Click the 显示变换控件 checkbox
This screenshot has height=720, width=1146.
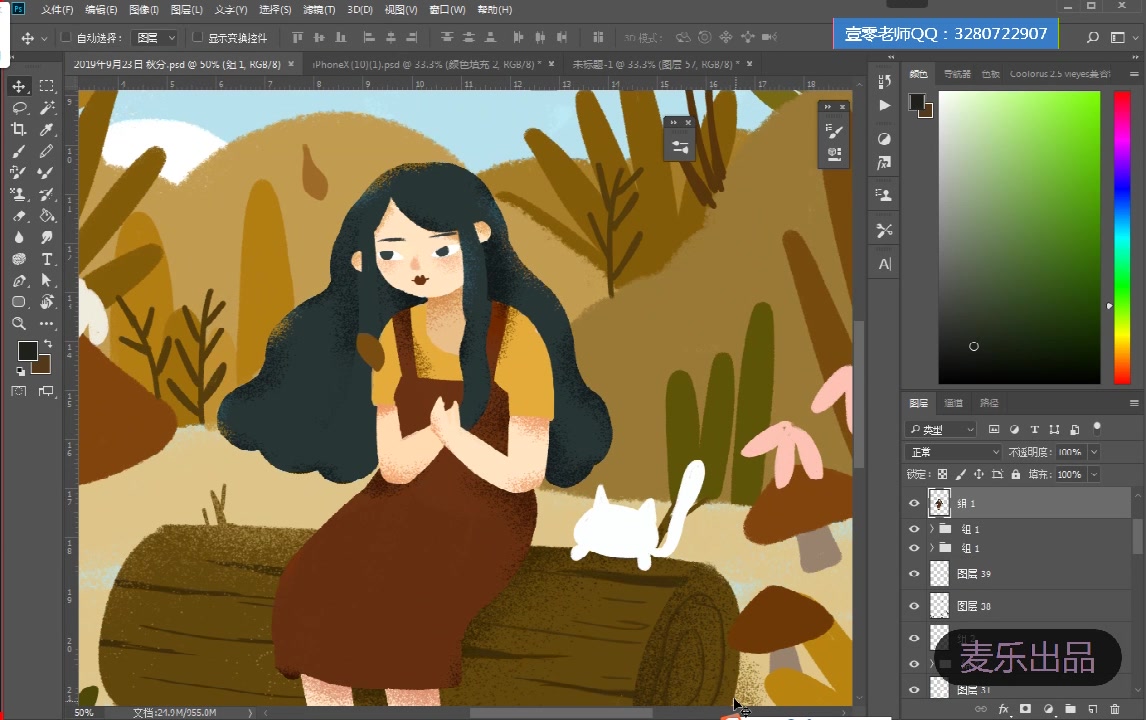[197, 37]
